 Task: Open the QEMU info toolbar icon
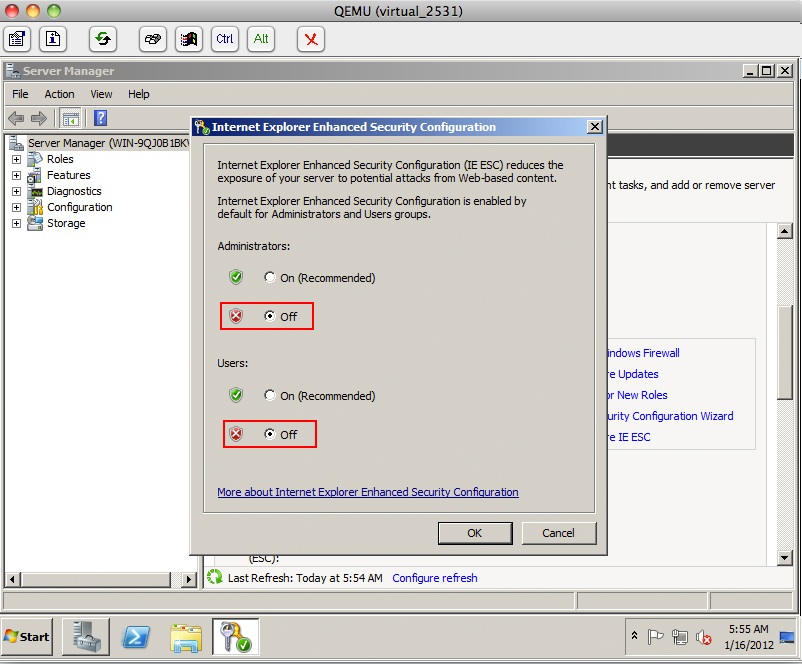tap(53, 39)
